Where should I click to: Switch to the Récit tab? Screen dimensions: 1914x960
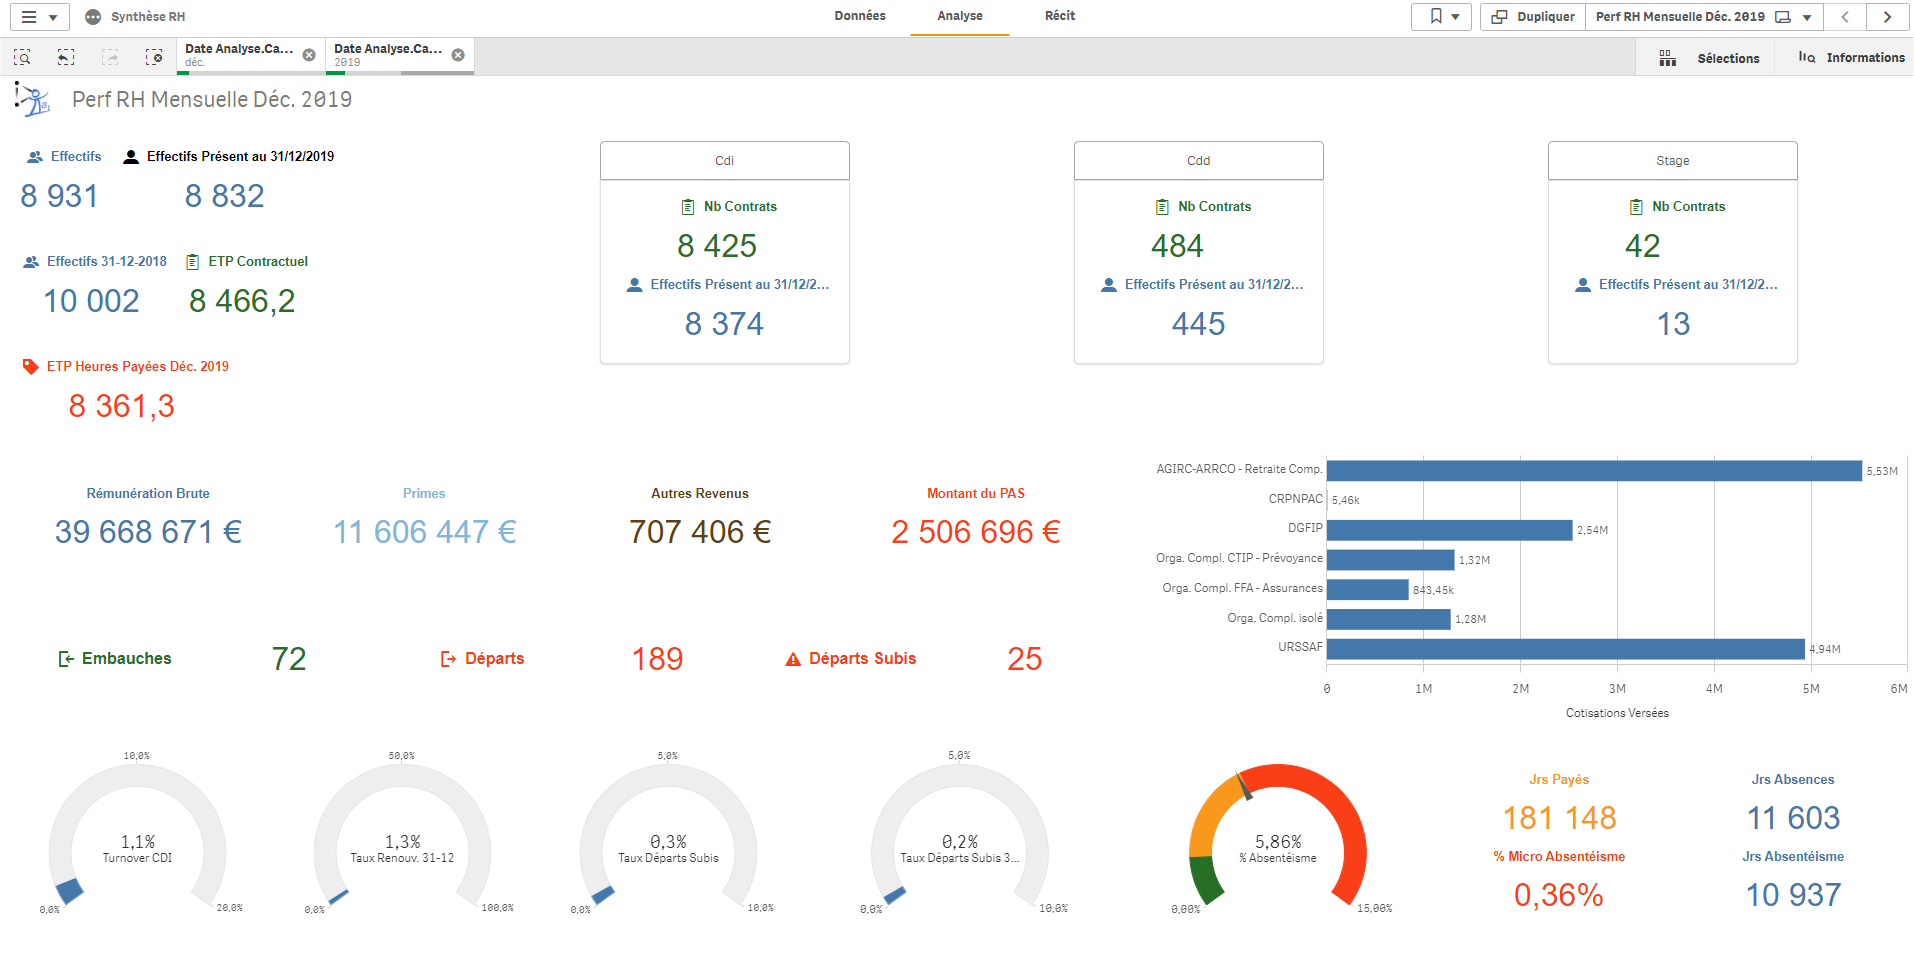tap(1059, 16)
